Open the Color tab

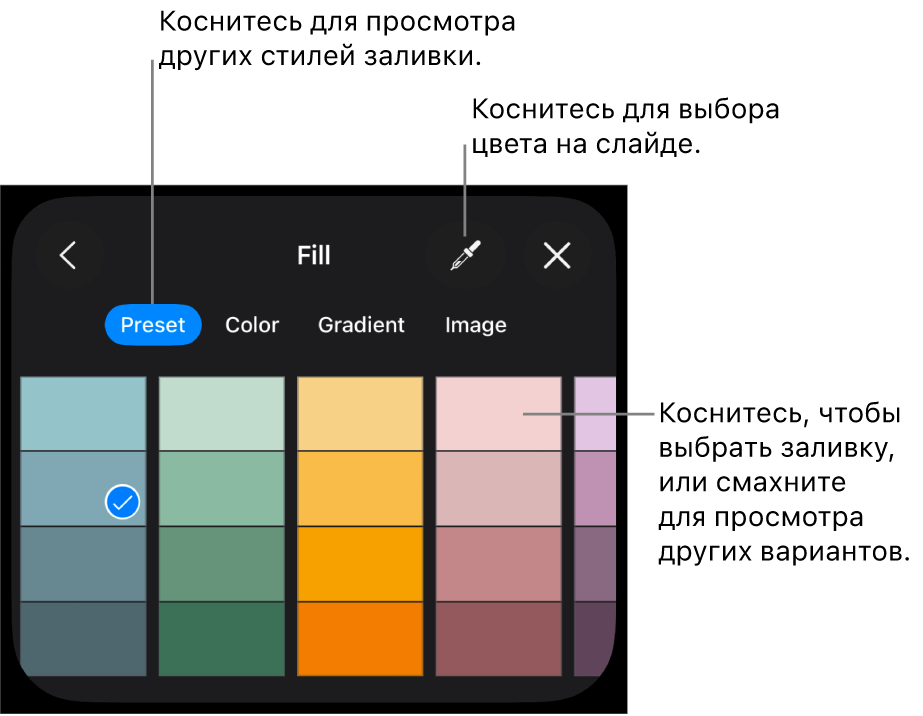(252, 325)
